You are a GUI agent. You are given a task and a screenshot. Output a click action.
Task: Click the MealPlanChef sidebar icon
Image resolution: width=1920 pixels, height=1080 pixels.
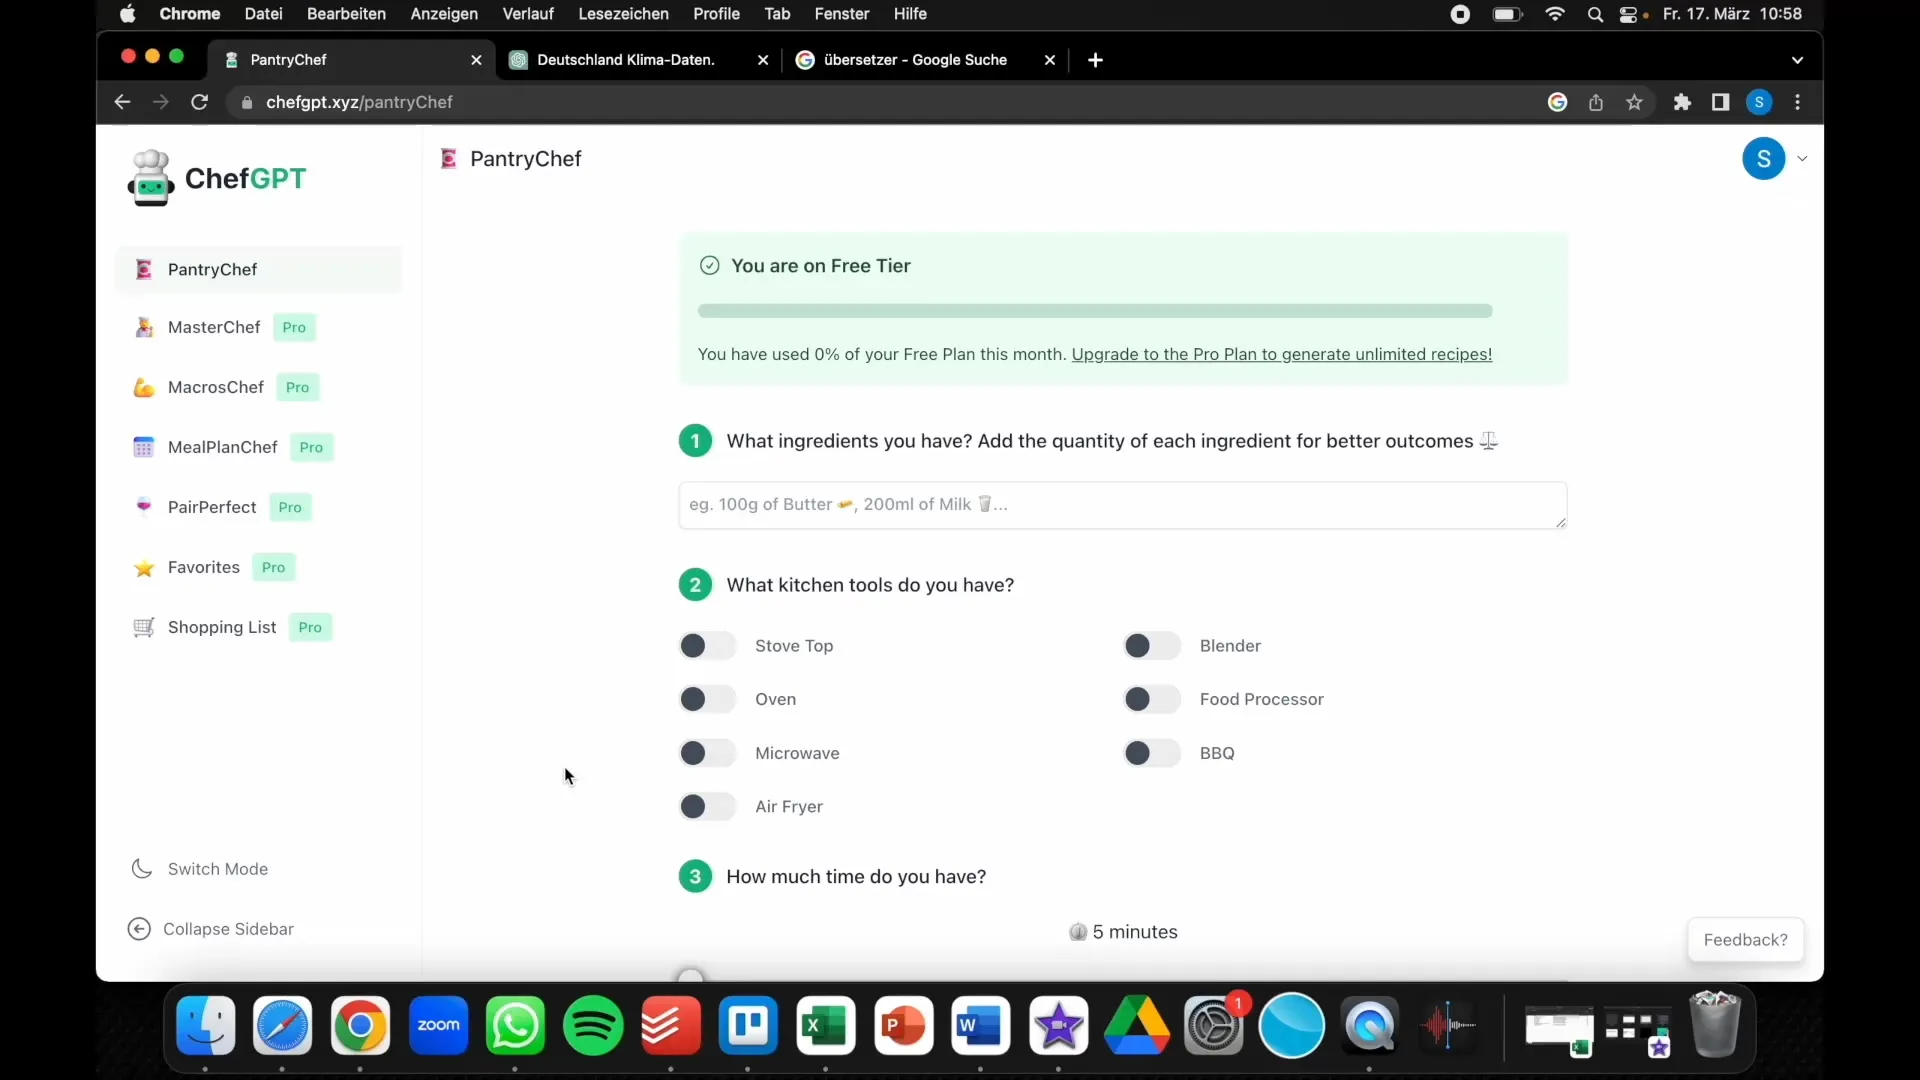click(x=142, y=446)
